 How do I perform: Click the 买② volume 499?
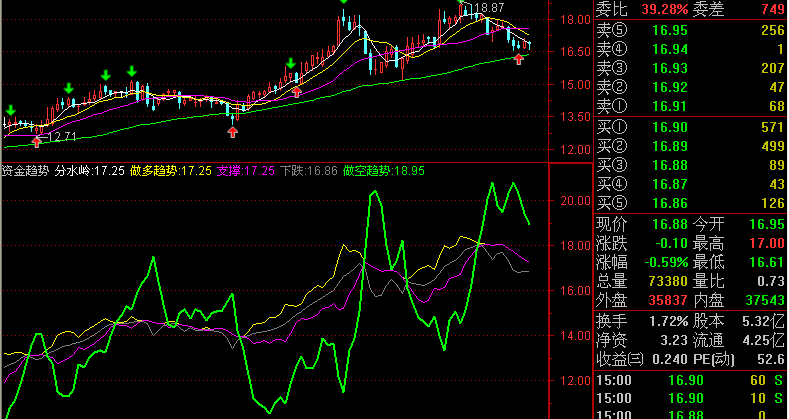[773, 146]
